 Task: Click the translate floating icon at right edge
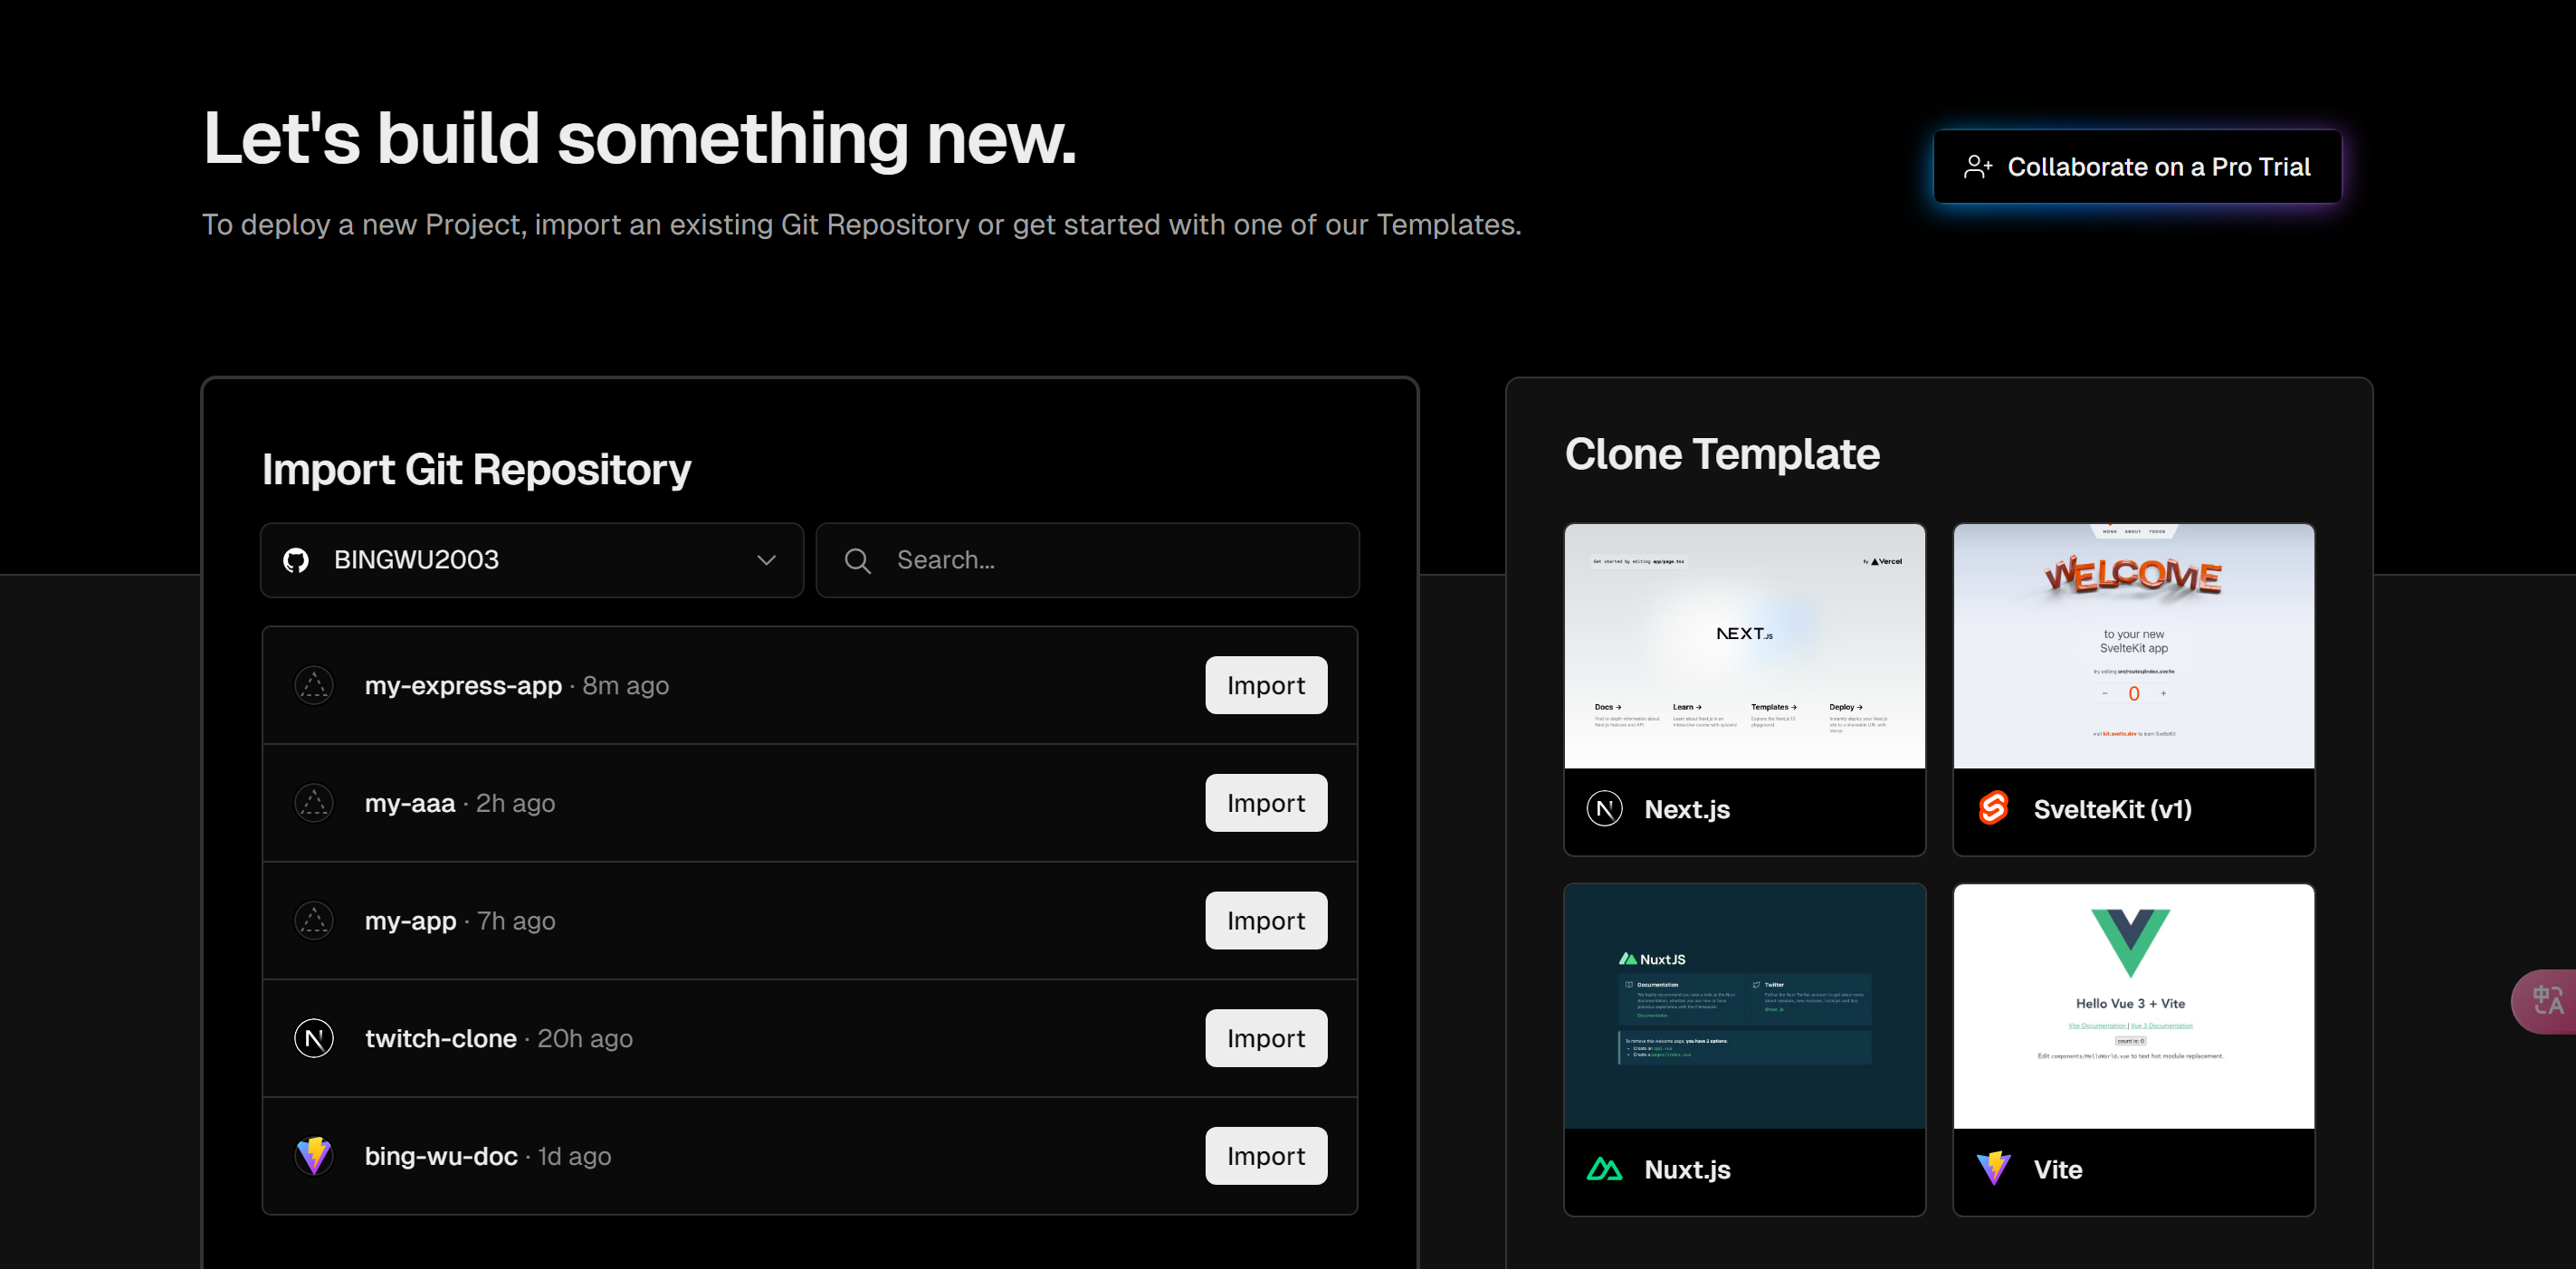coord(2547,1000)
